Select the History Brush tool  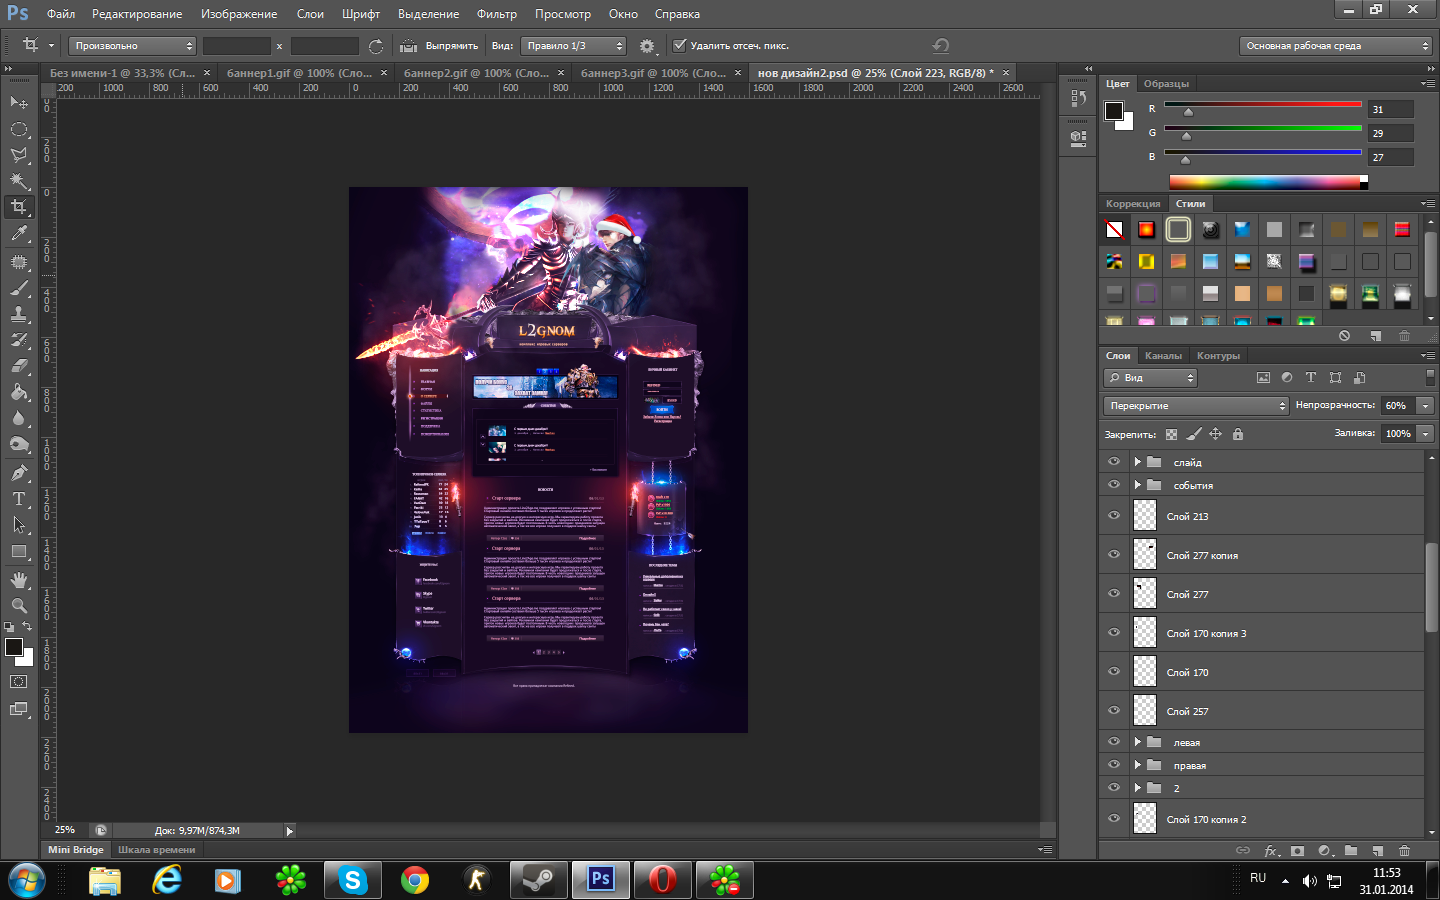pos(19,339)
